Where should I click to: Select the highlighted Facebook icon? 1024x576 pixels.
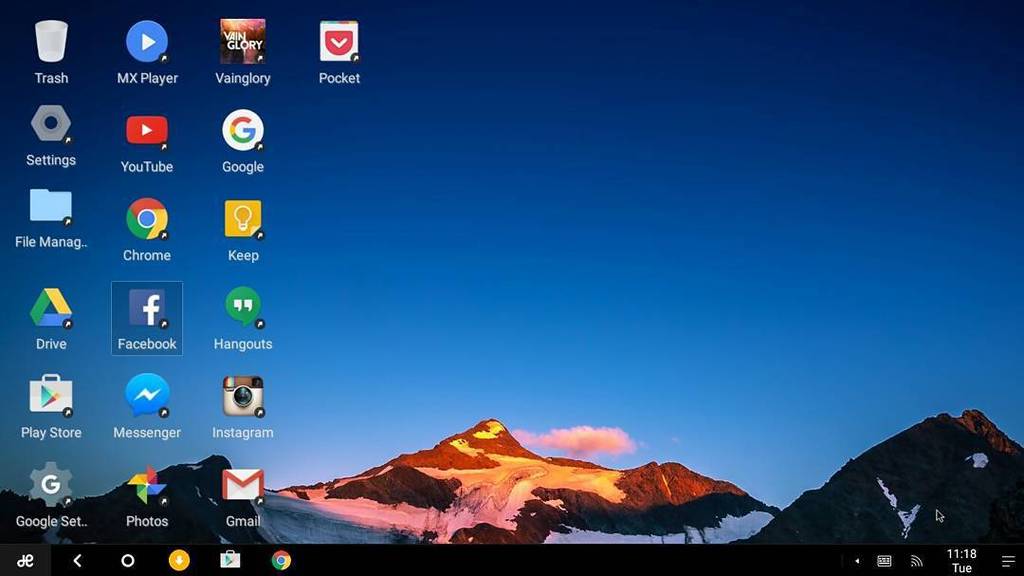click(147, 319)
